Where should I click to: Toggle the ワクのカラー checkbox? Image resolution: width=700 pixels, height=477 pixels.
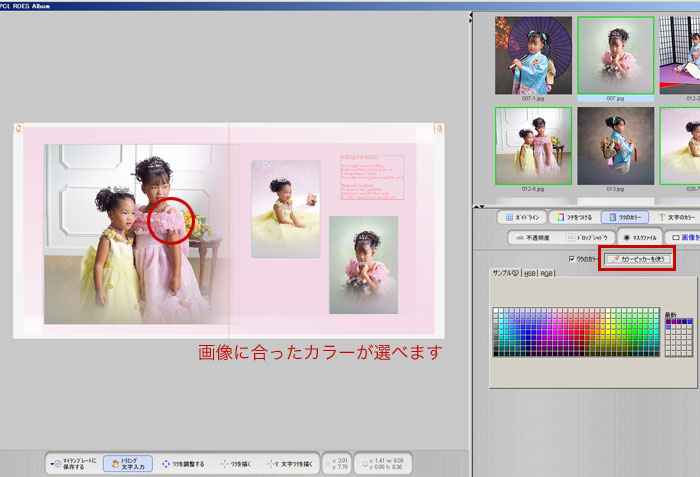coord(571,259)
